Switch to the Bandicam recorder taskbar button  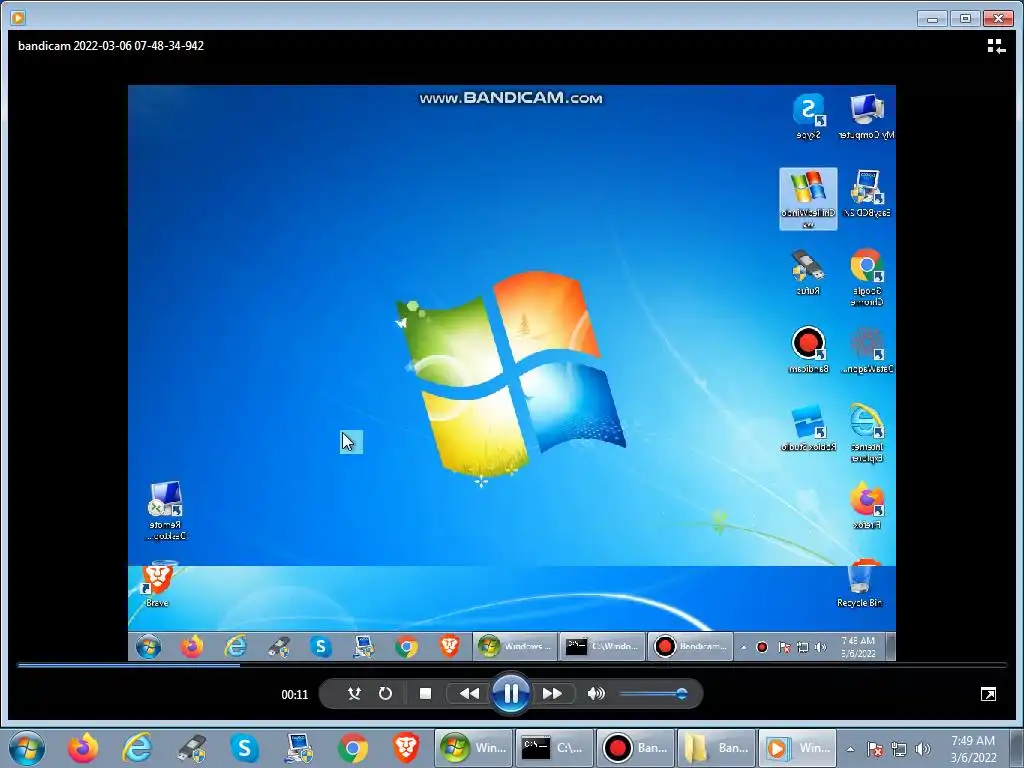coord(635,748)
